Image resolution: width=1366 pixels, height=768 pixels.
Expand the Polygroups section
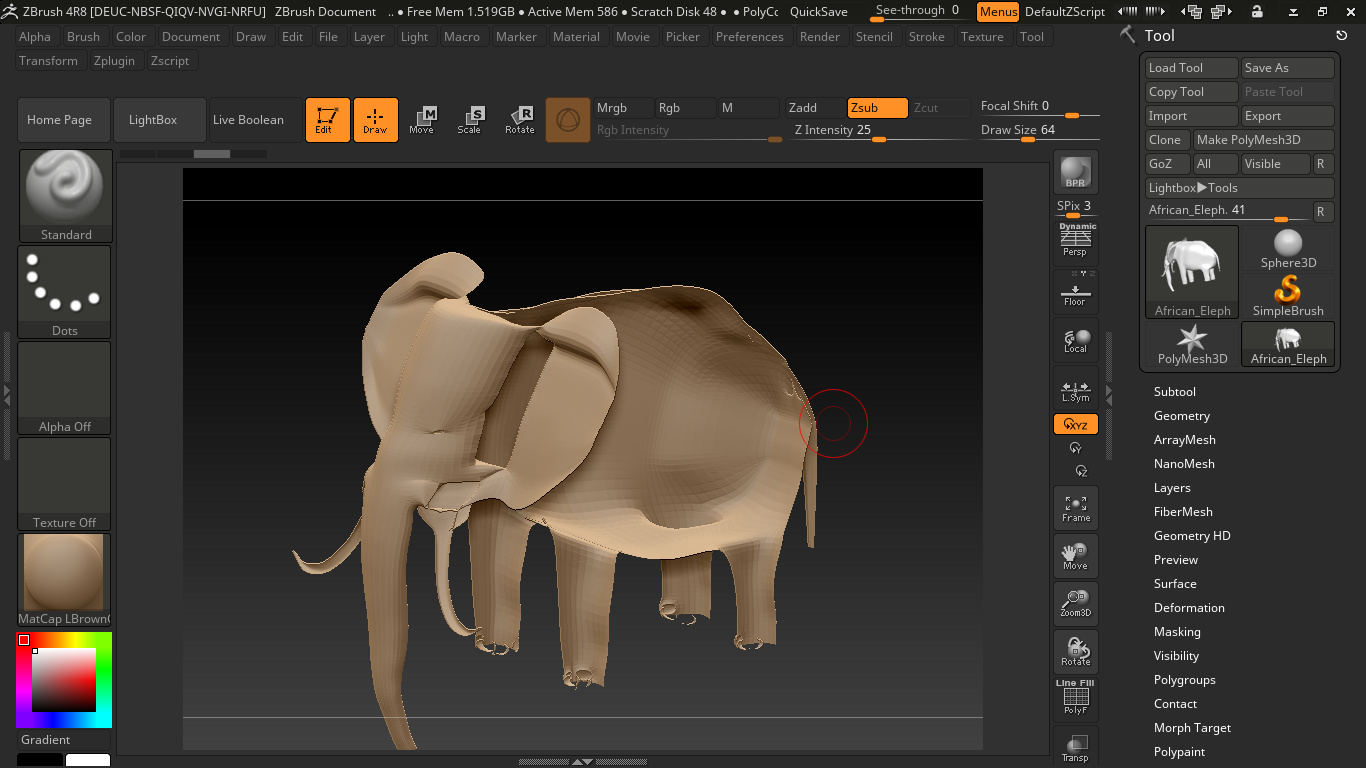pos(1185,680)
